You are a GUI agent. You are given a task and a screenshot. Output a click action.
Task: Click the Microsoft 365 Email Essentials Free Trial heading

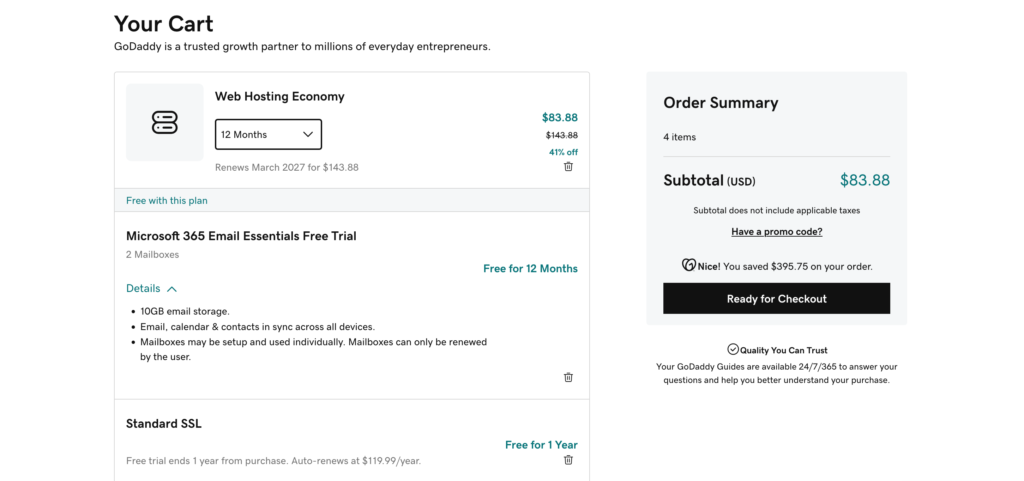pyautogui.click(x=241, y=236)
